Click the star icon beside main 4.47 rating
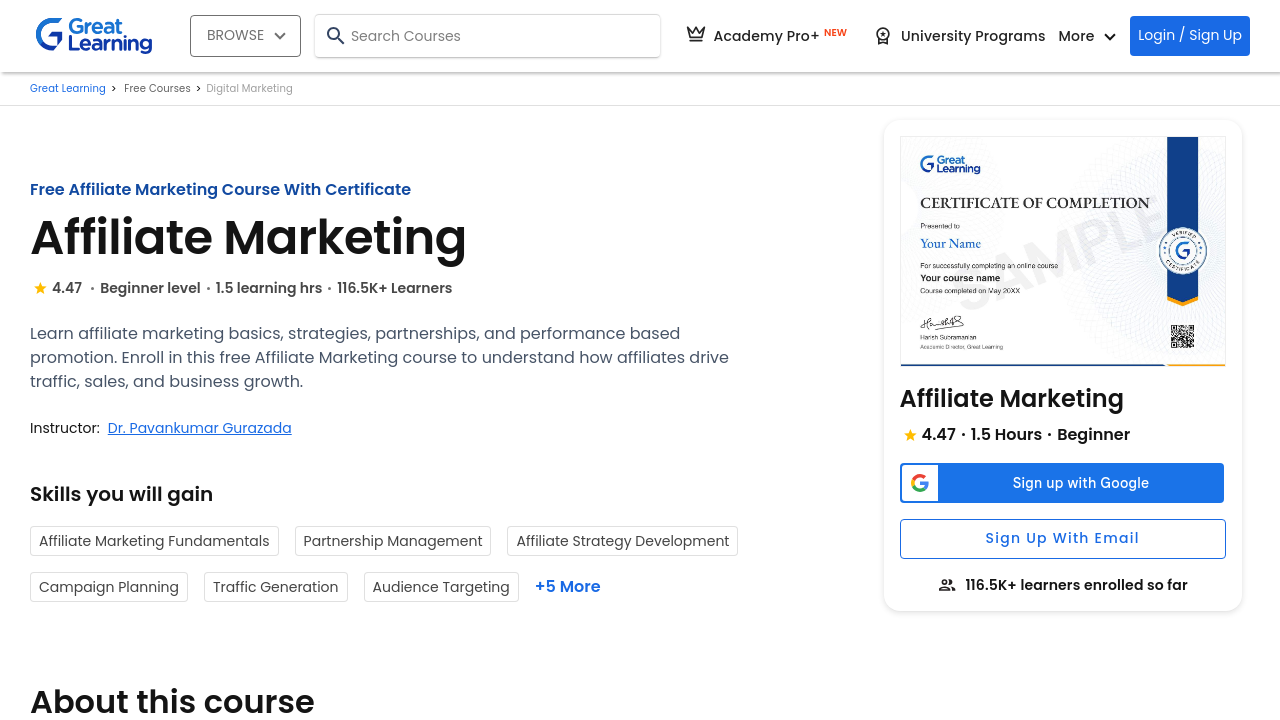1280x720 pixels. click(40, 288)
